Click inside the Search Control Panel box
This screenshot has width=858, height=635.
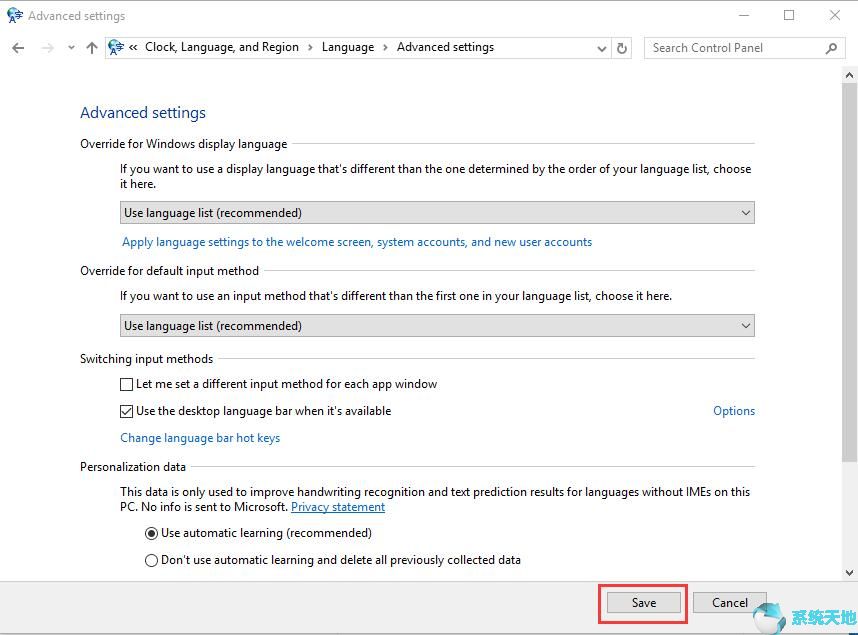click(730, 47)
